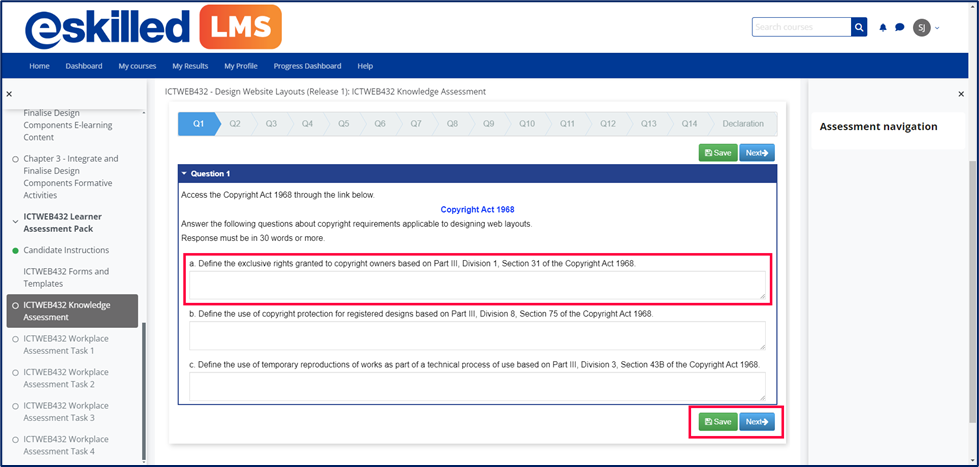Open ICTWEB432 Workplace Assessment Task 2
Viewport: 979px width, 467px height.
(x=66, y=378)
